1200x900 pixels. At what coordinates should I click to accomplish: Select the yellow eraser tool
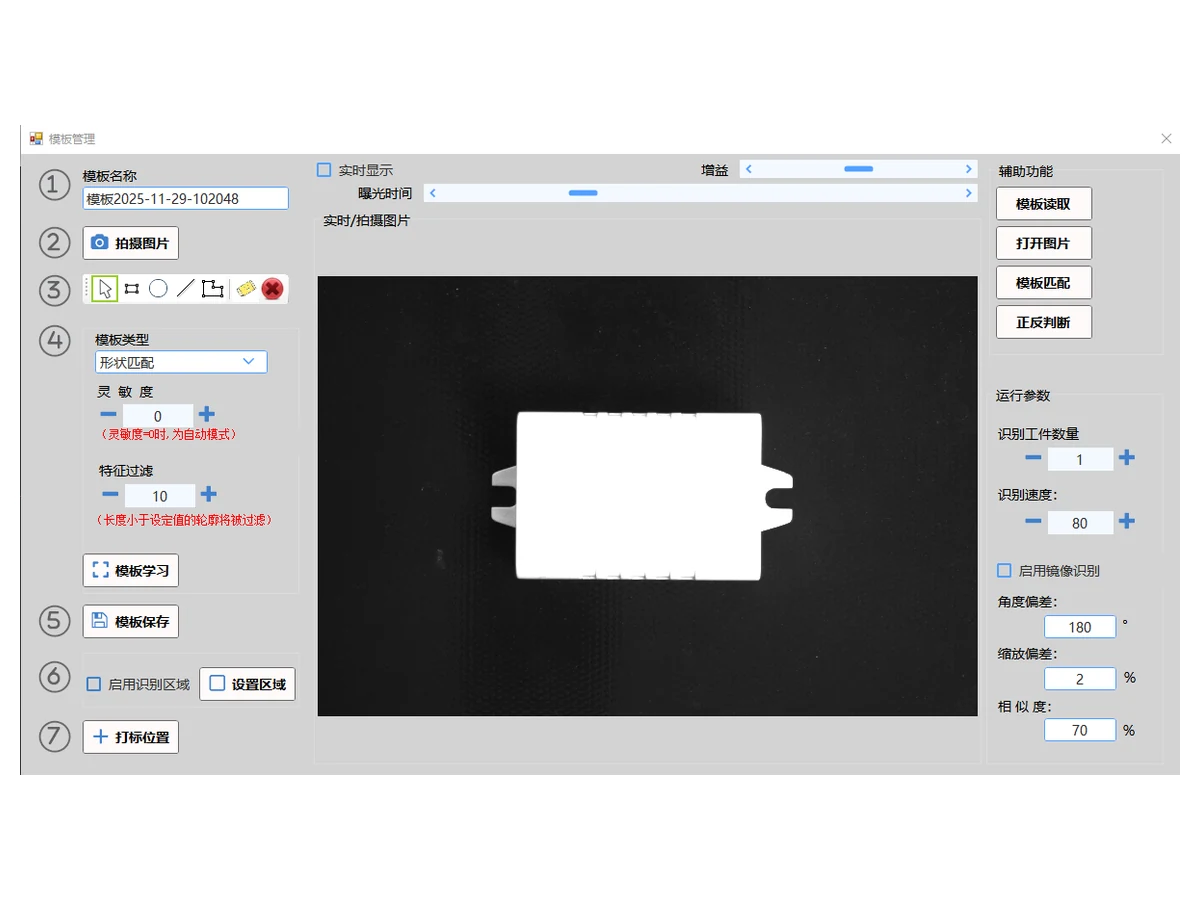(x=246, y=289)
